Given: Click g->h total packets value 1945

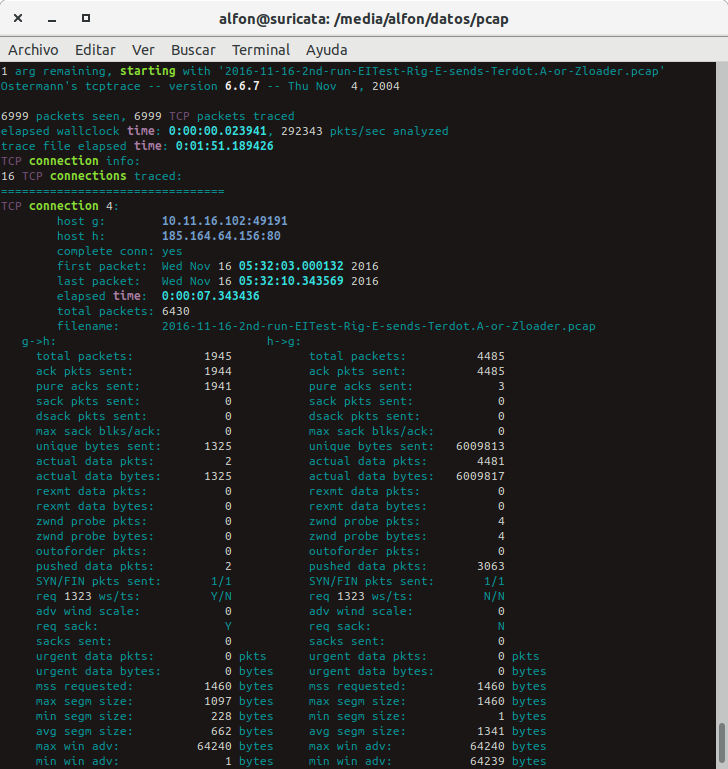Looking at the screenshot, I should coord(218,356).
